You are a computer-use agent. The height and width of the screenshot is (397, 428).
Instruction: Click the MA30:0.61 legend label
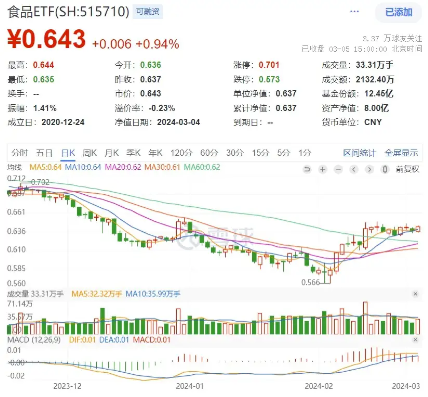(x=162, y=167)
